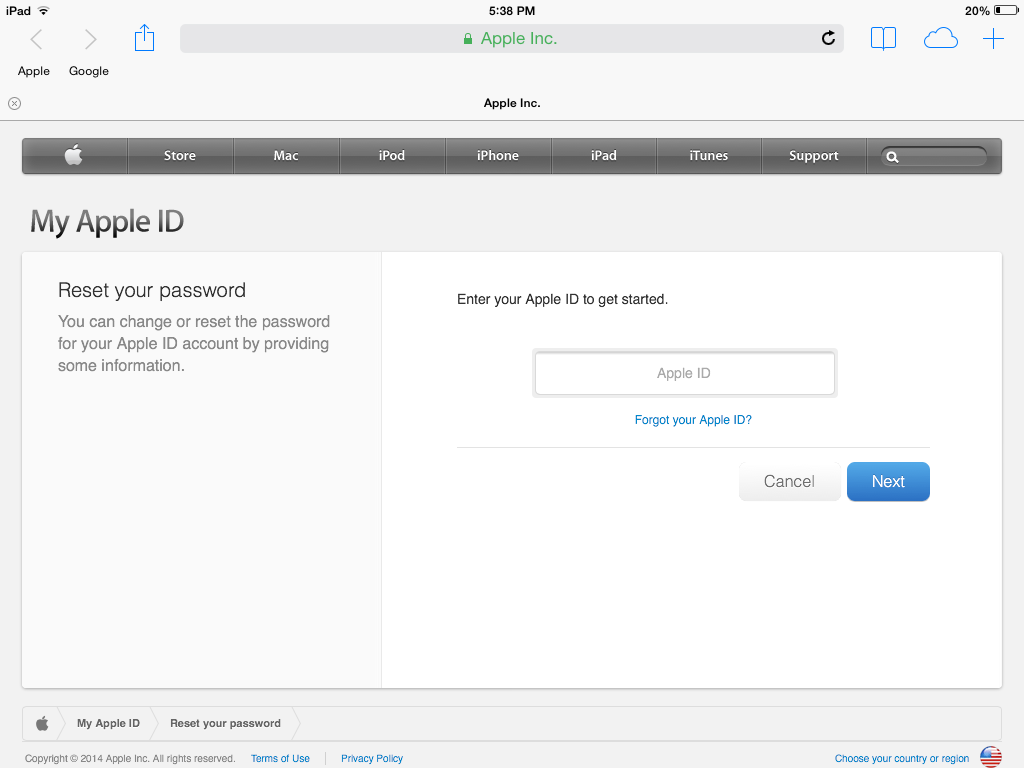Screen dimensions: 1024x768
Task: Click Choose your country or region
Action: [x=901, y=758]
